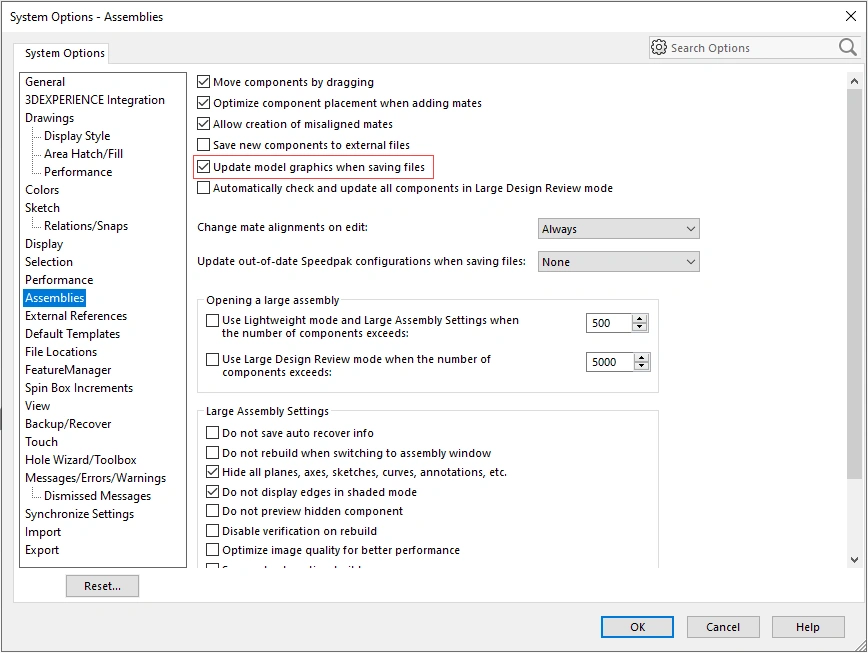Close the System Options dialog

[851, 16]
